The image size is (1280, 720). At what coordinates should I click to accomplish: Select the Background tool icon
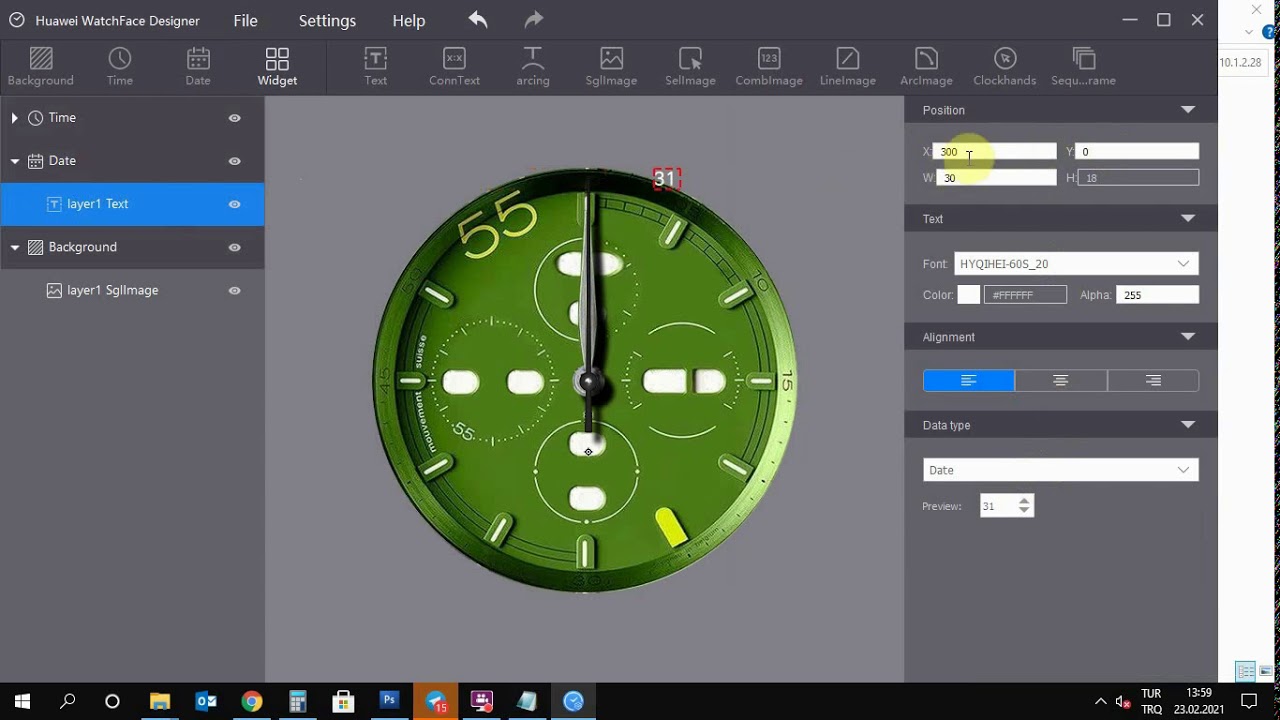[41, 67]
